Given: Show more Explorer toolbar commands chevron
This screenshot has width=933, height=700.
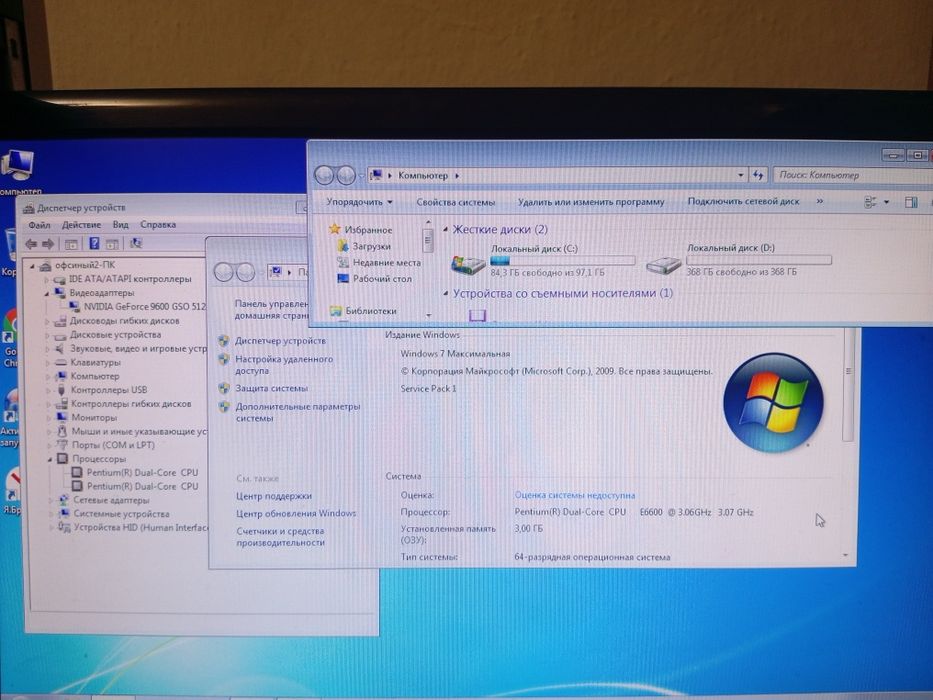Looking at the screenshot, I should (x=819, y=201).
